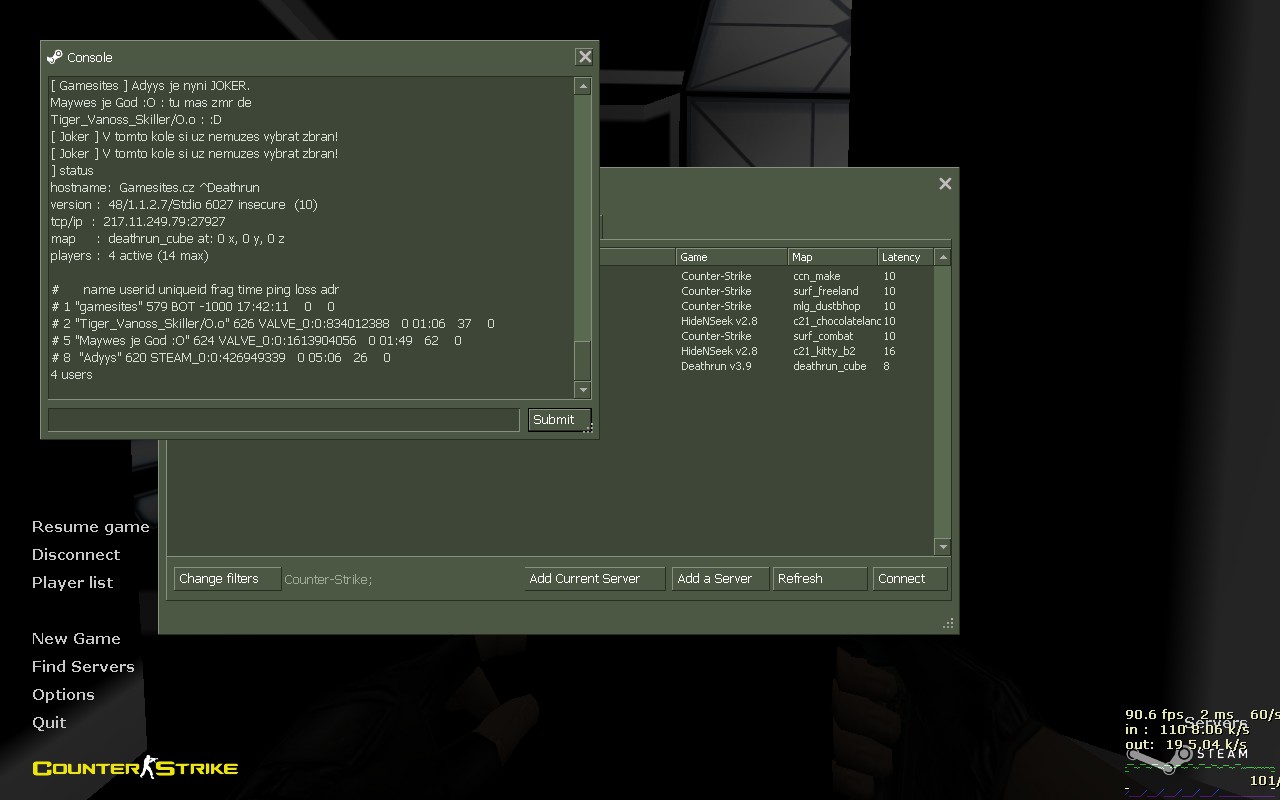Click Add a Server button
Image resolution: width=1280 pixels, height=800 pixels.
coord(721,579)
